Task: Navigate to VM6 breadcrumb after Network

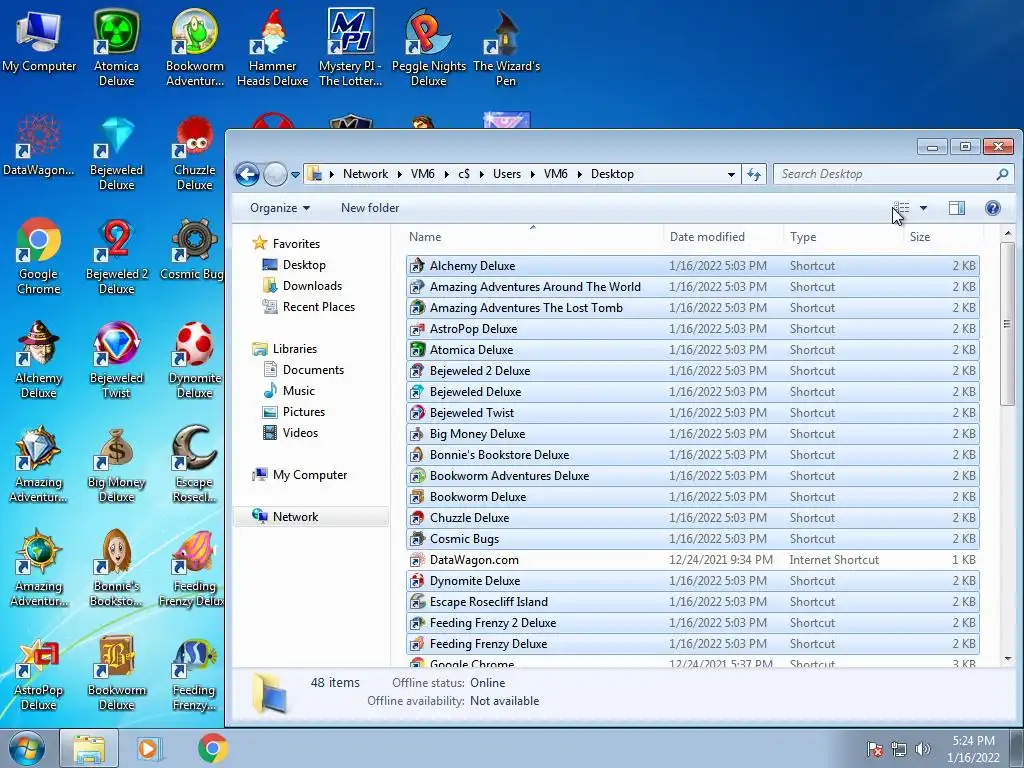Action: coord(423,174)
